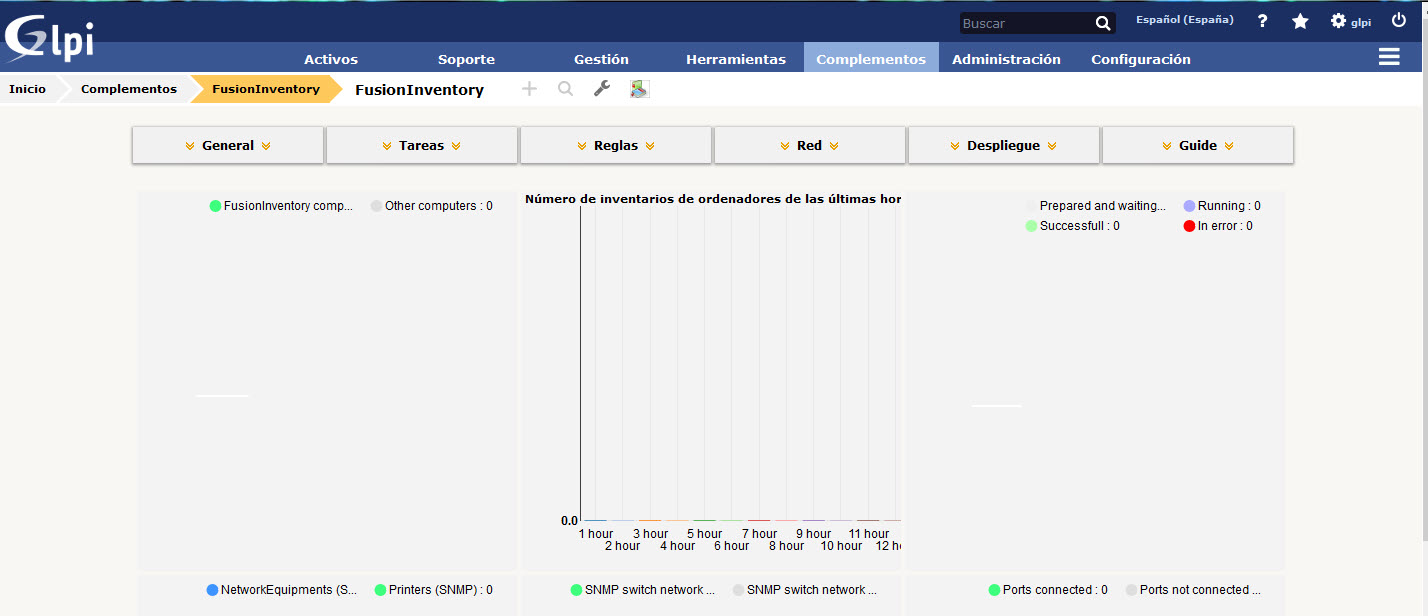Image resolution: width=1428 pixels, height=616 pixels.
Task: Click the wrench configuration icon in toolbar
Action: (601, 88)
